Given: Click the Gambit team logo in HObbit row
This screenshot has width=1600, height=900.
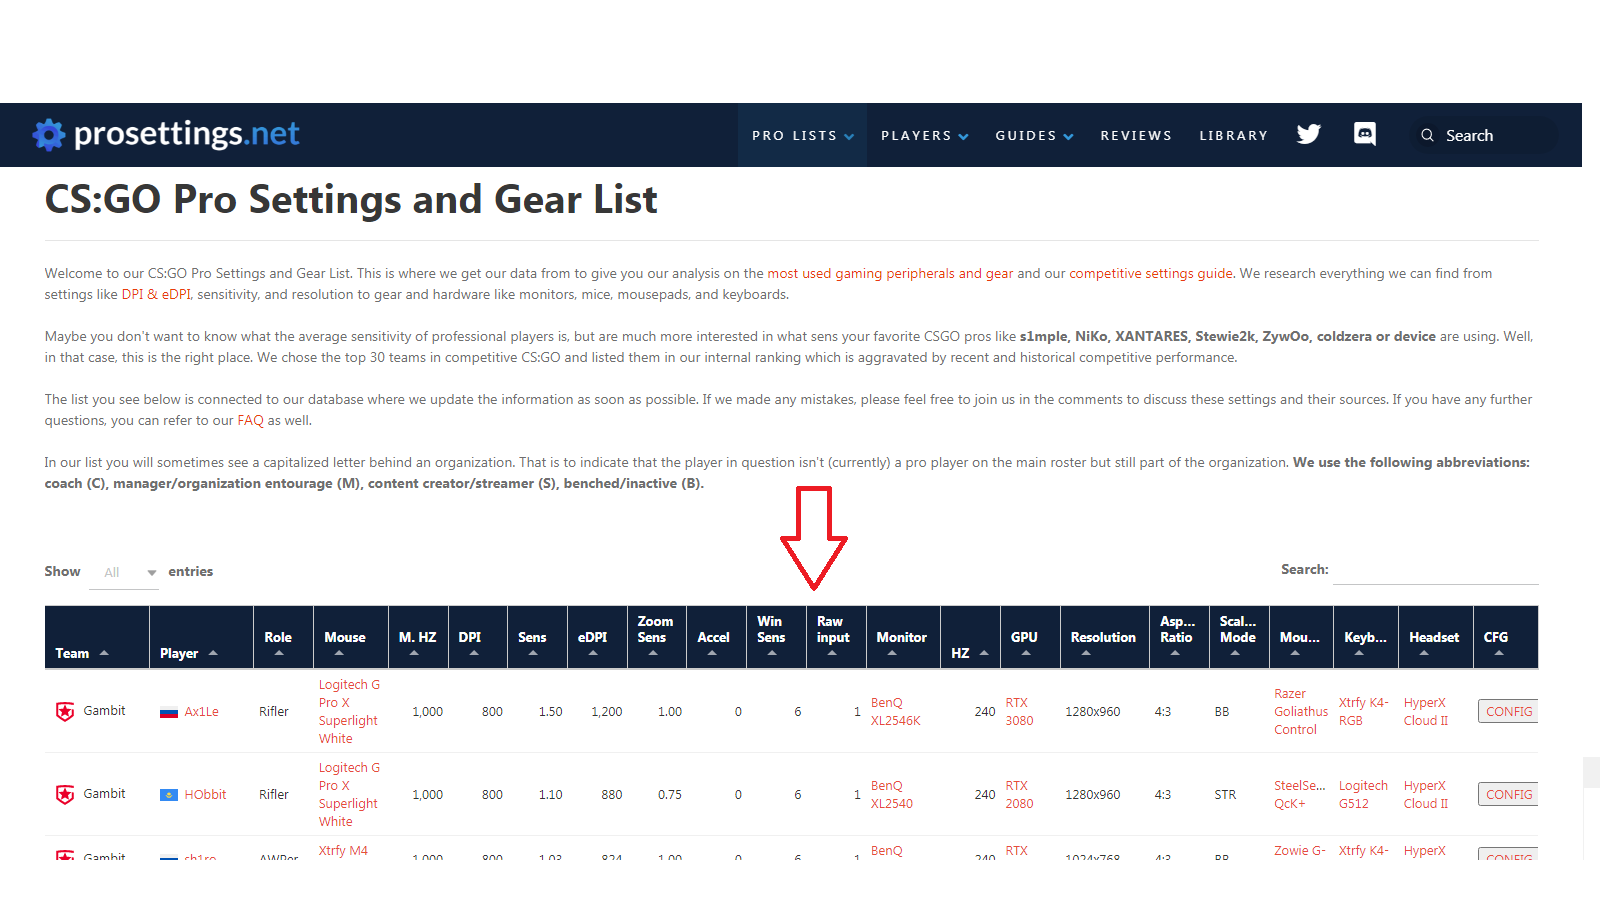Looking at the screenshot, I should click(x=65, y=794).
